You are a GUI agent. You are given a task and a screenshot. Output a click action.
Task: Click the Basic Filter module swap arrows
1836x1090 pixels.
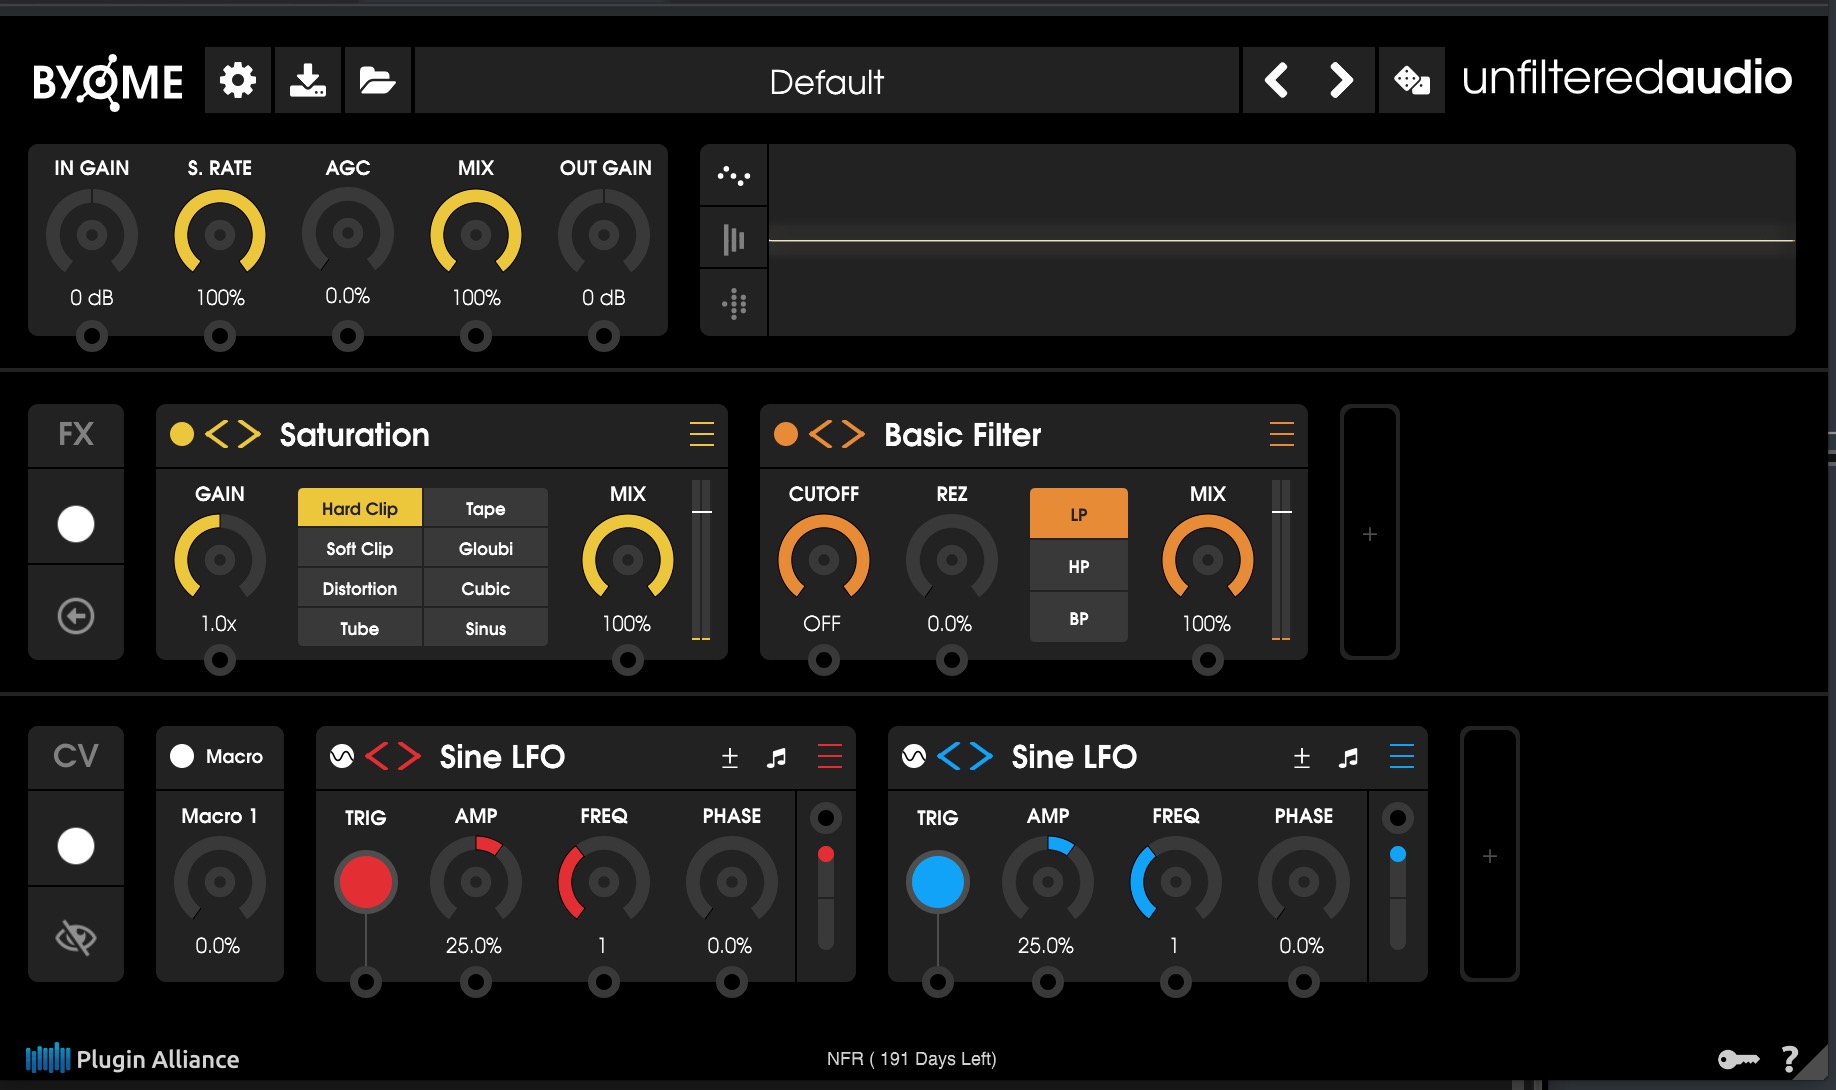[x=837, y=434]
